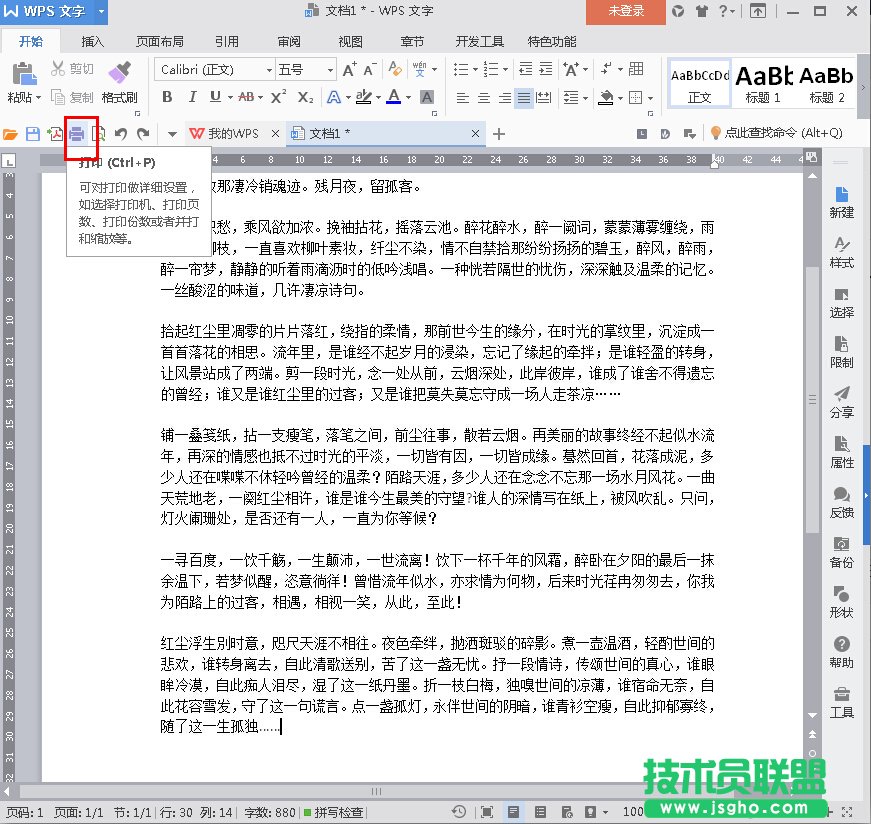Click the 未登录 login button
This screenshot has width=871, height=824.
coord(626,11)
